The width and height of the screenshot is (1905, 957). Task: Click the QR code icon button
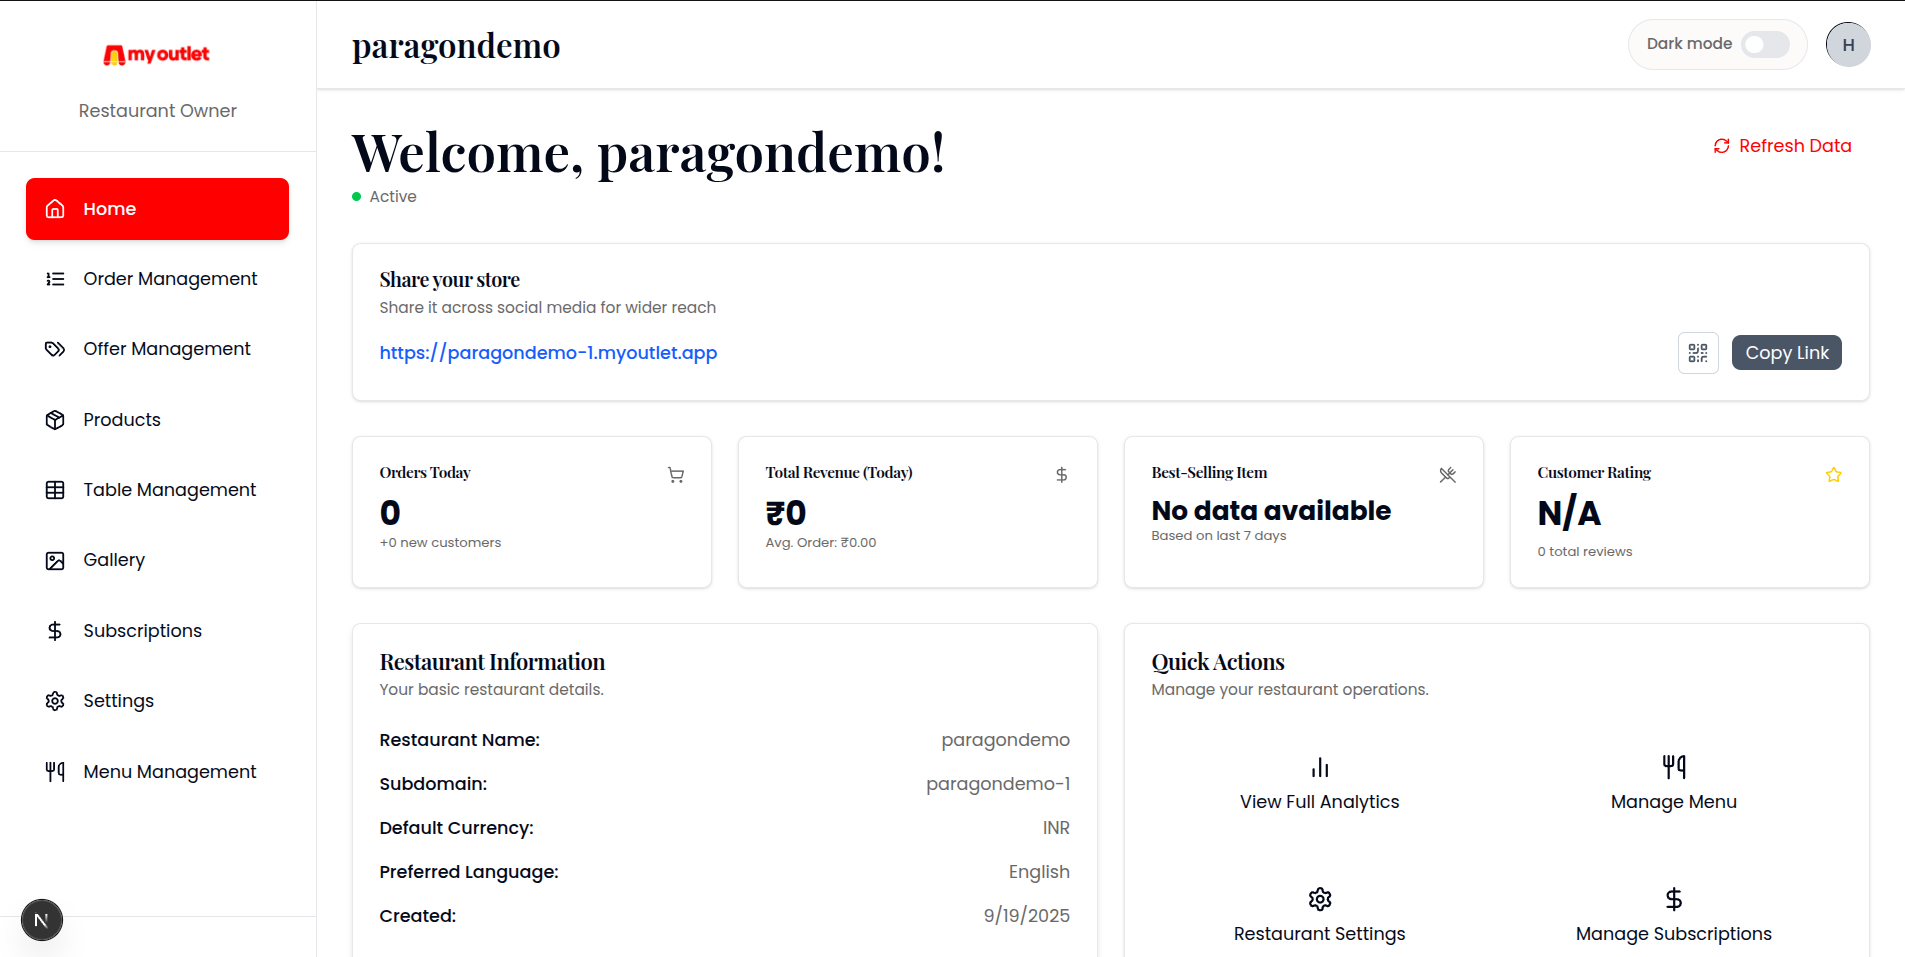(x=1697, y=353)
